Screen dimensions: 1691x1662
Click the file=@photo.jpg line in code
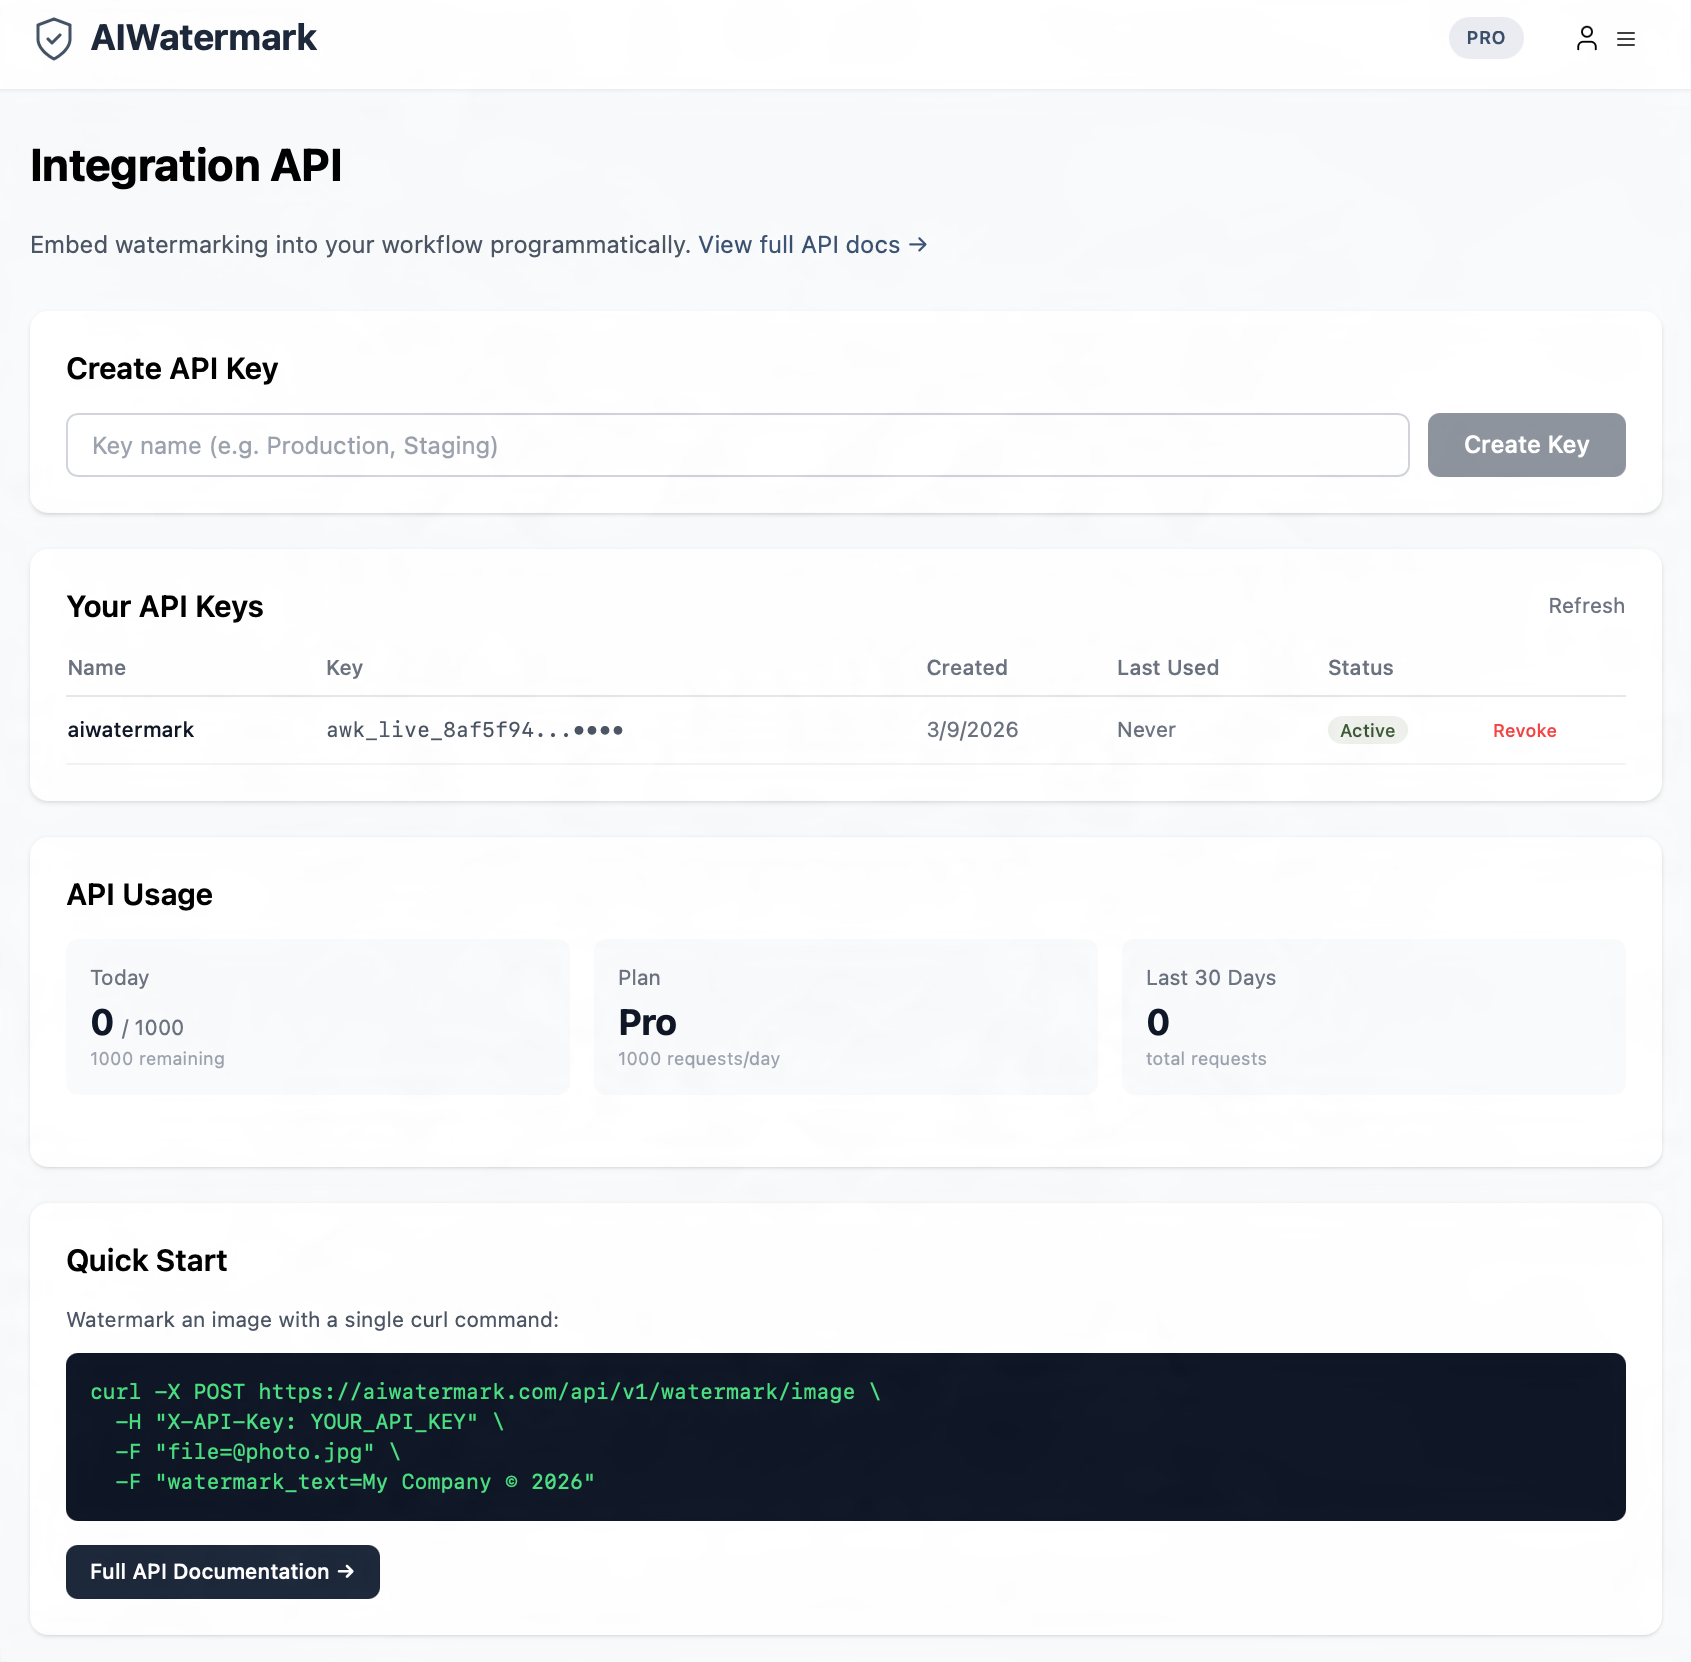tap(257, 1452)
